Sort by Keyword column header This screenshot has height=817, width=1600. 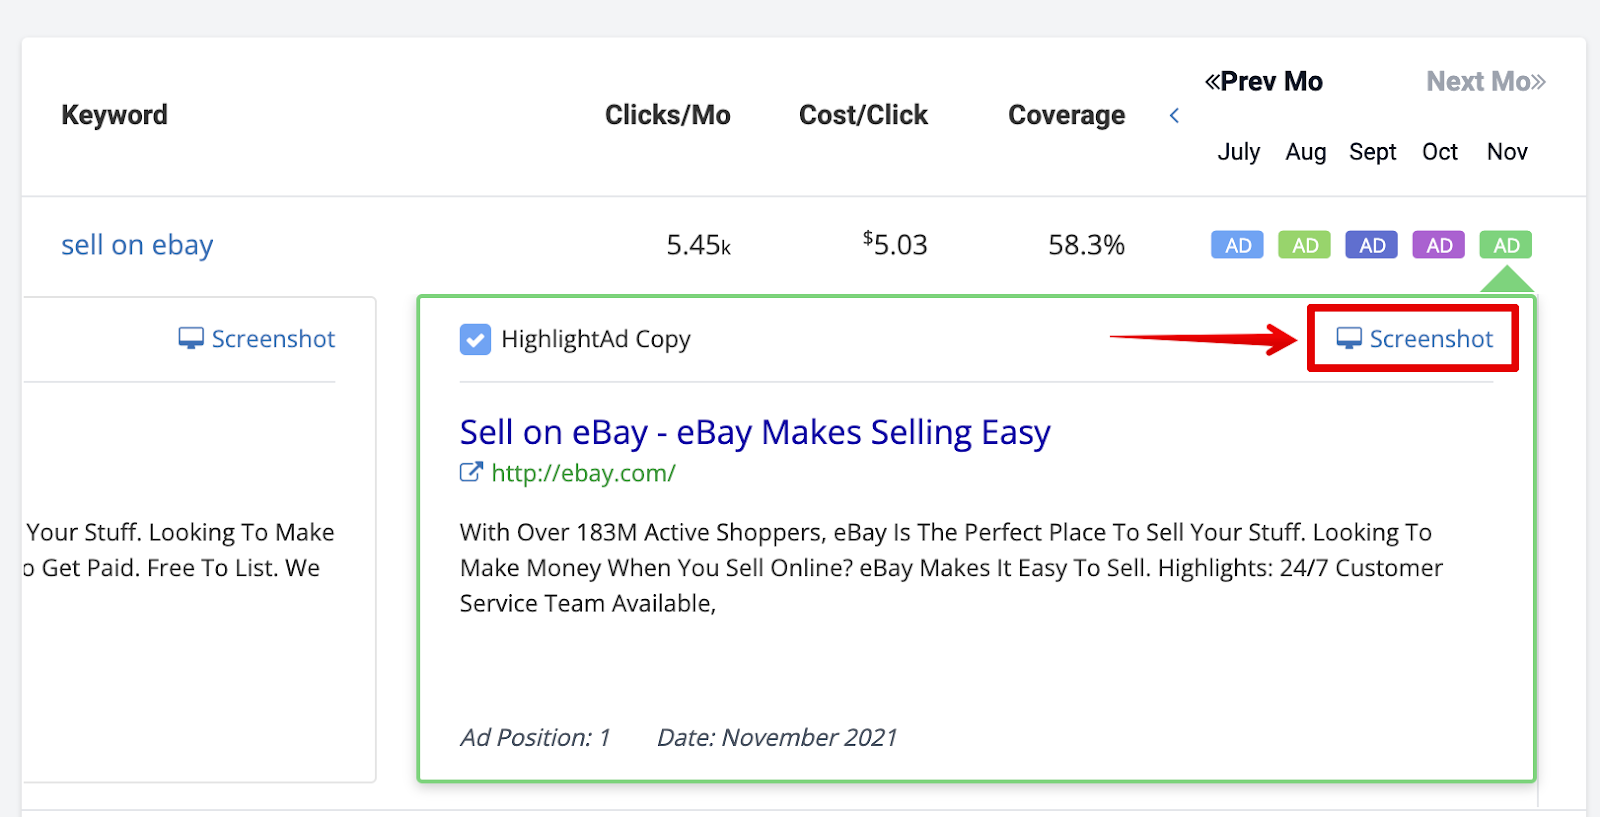115,115
